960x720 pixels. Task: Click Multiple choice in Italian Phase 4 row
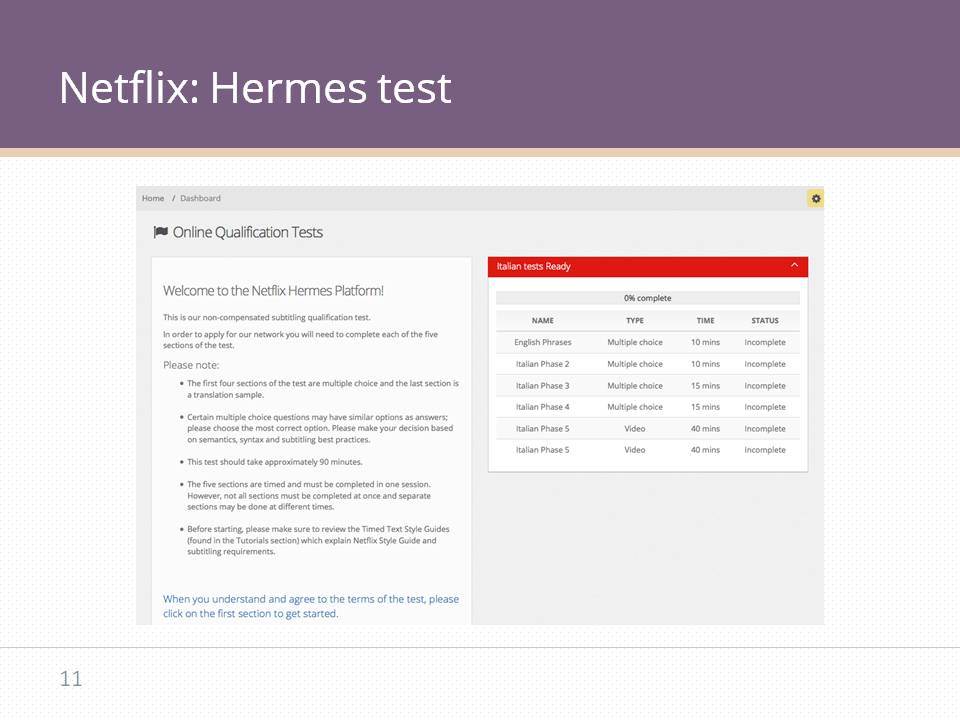coord(635,407)
